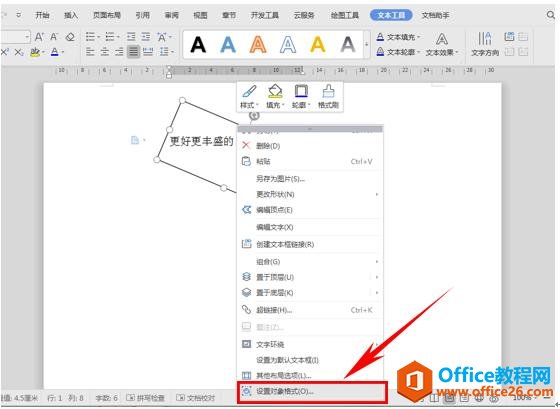Expand the 置于顶层(U) submenu

point(310,277)
